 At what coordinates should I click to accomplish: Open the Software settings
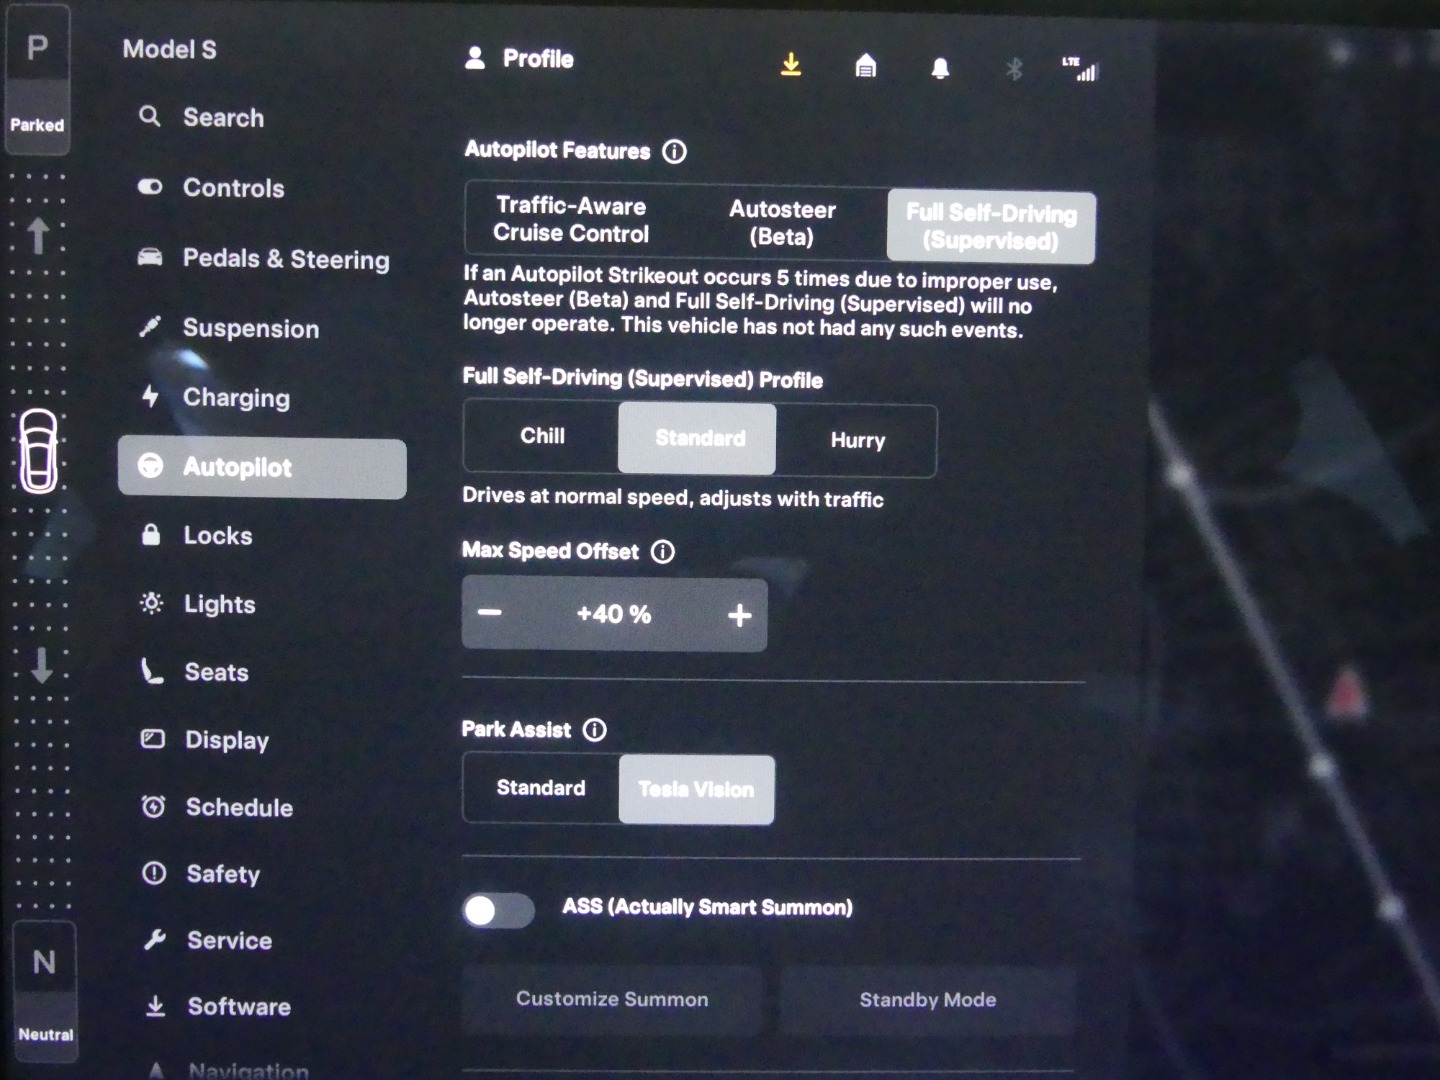click(x=218, y=1006)
